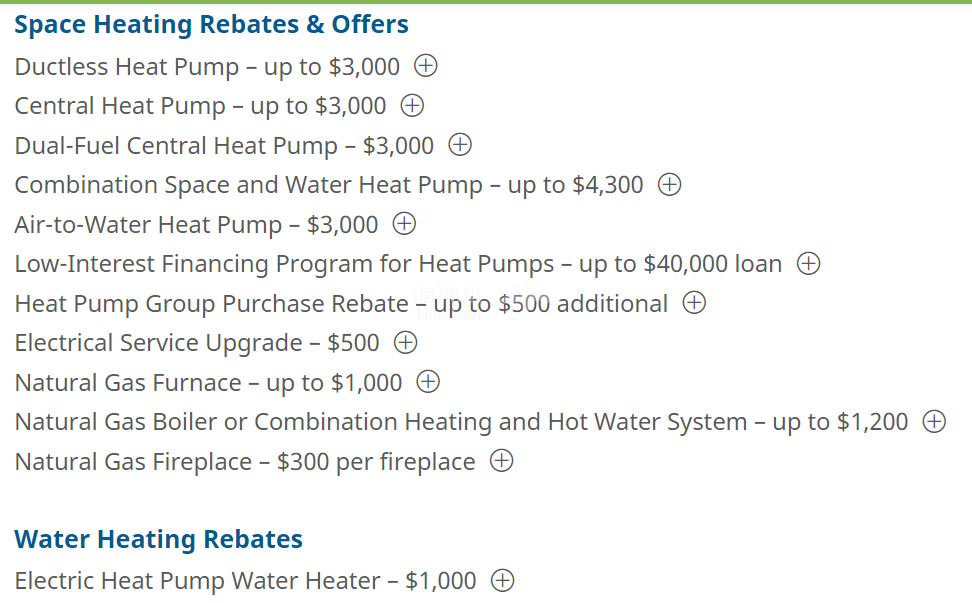The width and height of the screenshot is (972, 603).
Task: Expand Ductless Heat Pump plus icon
Action: coord(426,66)
